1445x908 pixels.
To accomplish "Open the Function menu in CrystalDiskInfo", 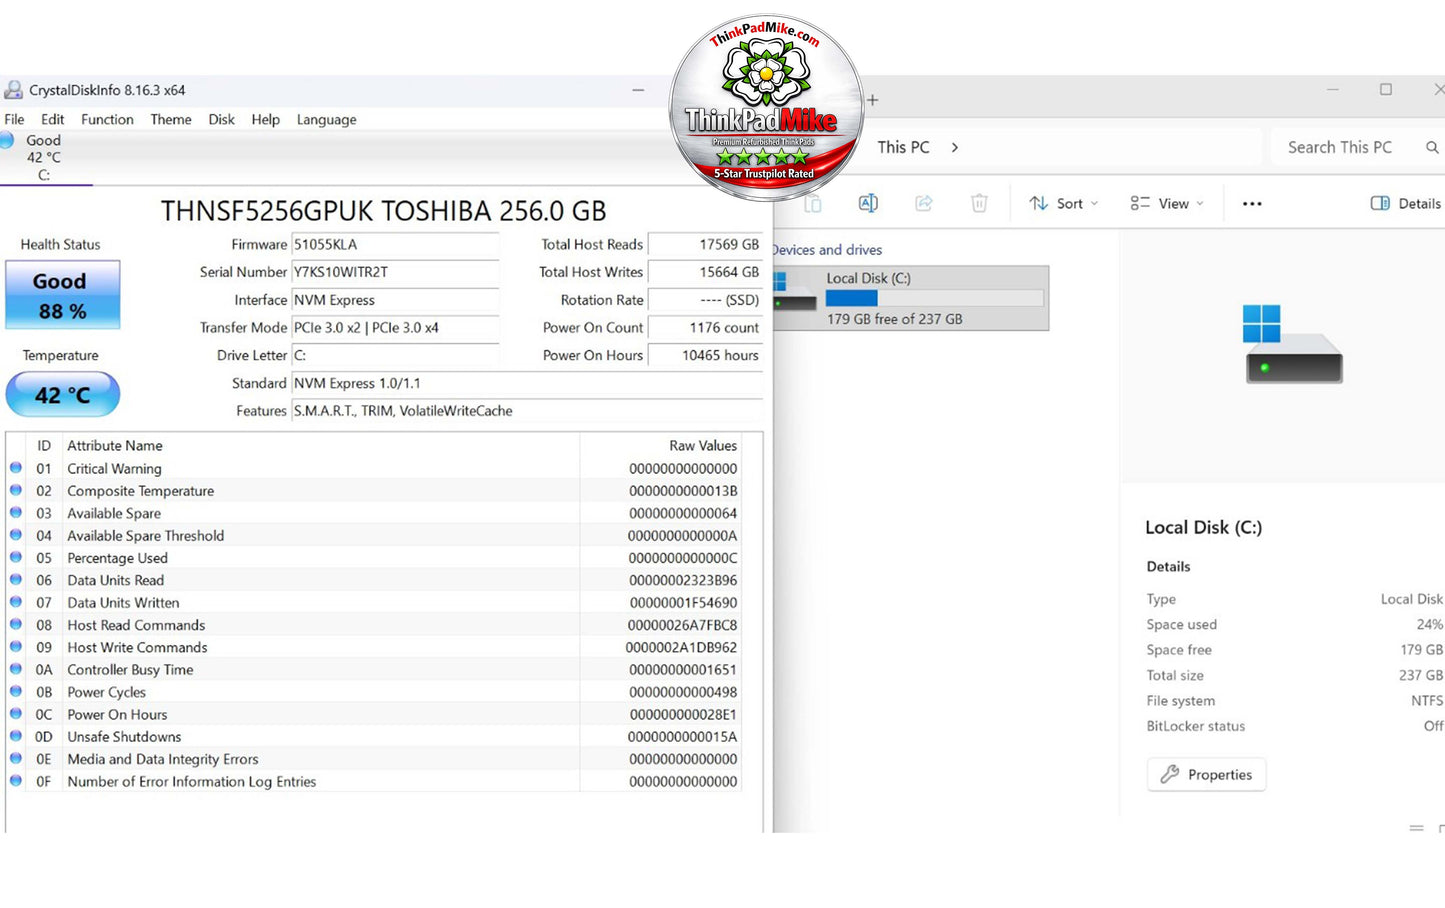I will tap(107, 119).
